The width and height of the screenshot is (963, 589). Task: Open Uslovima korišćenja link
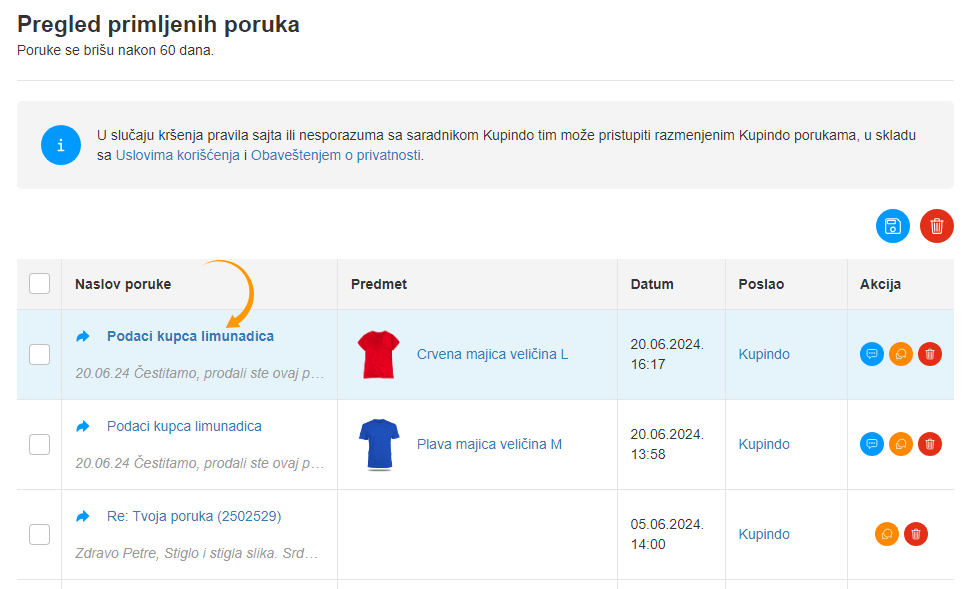point(177,155)
